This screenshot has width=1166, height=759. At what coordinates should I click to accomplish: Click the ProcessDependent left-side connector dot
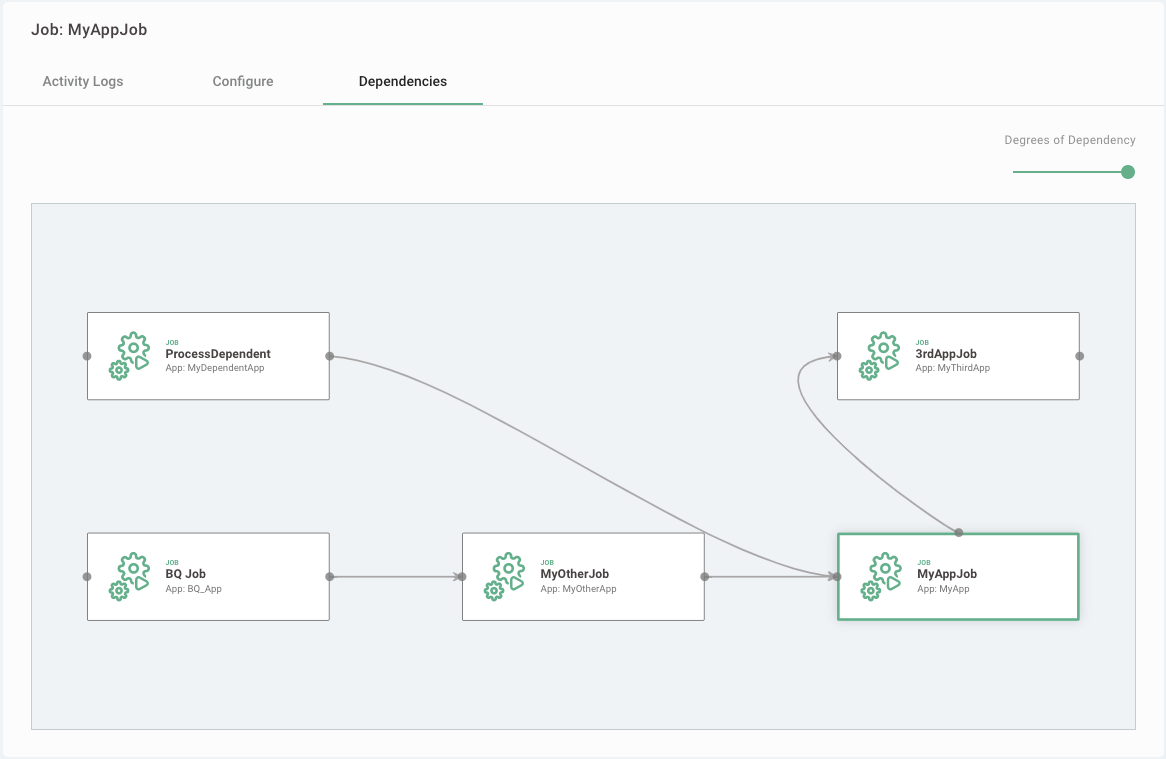pos(87,356)
